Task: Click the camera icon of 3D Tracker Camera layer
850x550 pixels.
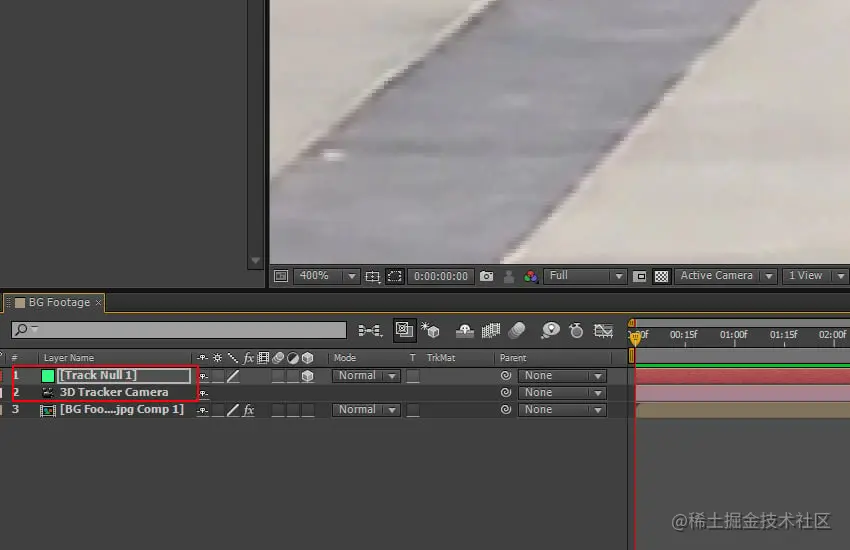Action: (48, 392)
